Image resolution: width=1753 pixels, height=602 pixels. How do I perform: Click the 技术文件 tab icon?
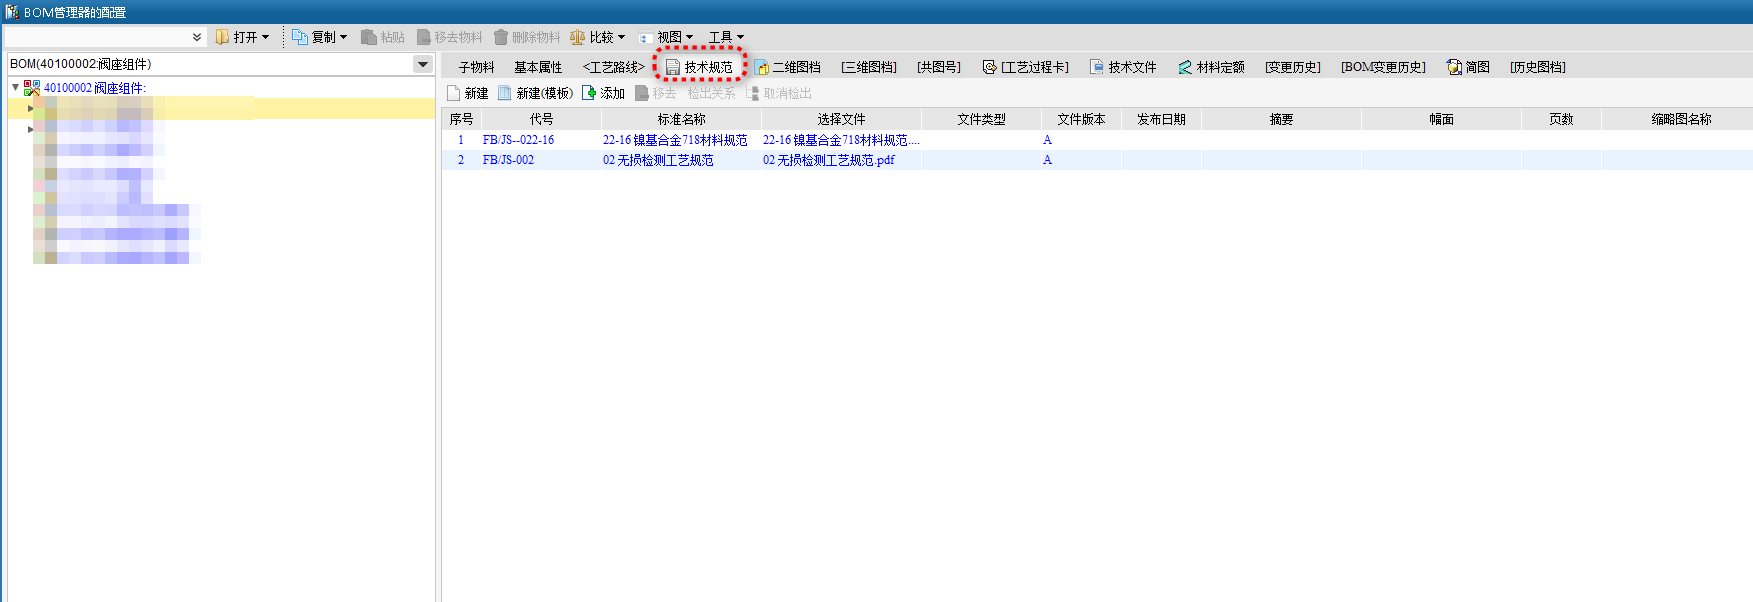[x=1097, y=67]
